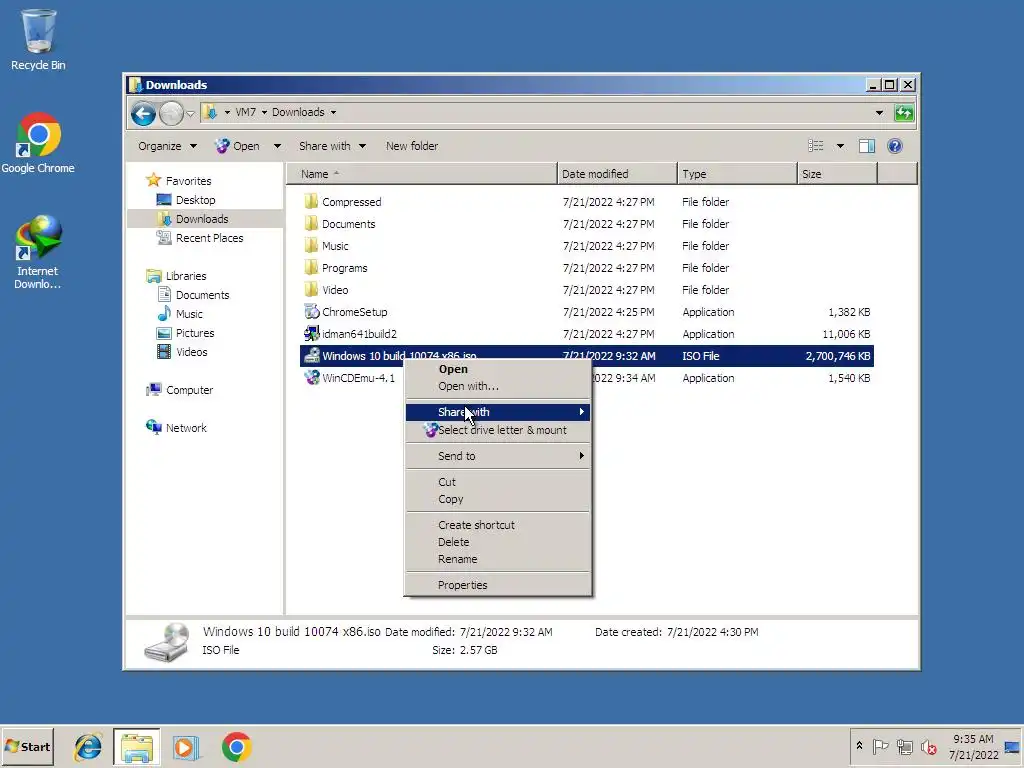Open address bar history dropdown arrow
Image resolution: width=1024 pixels, height=768 pixels.
879,113
